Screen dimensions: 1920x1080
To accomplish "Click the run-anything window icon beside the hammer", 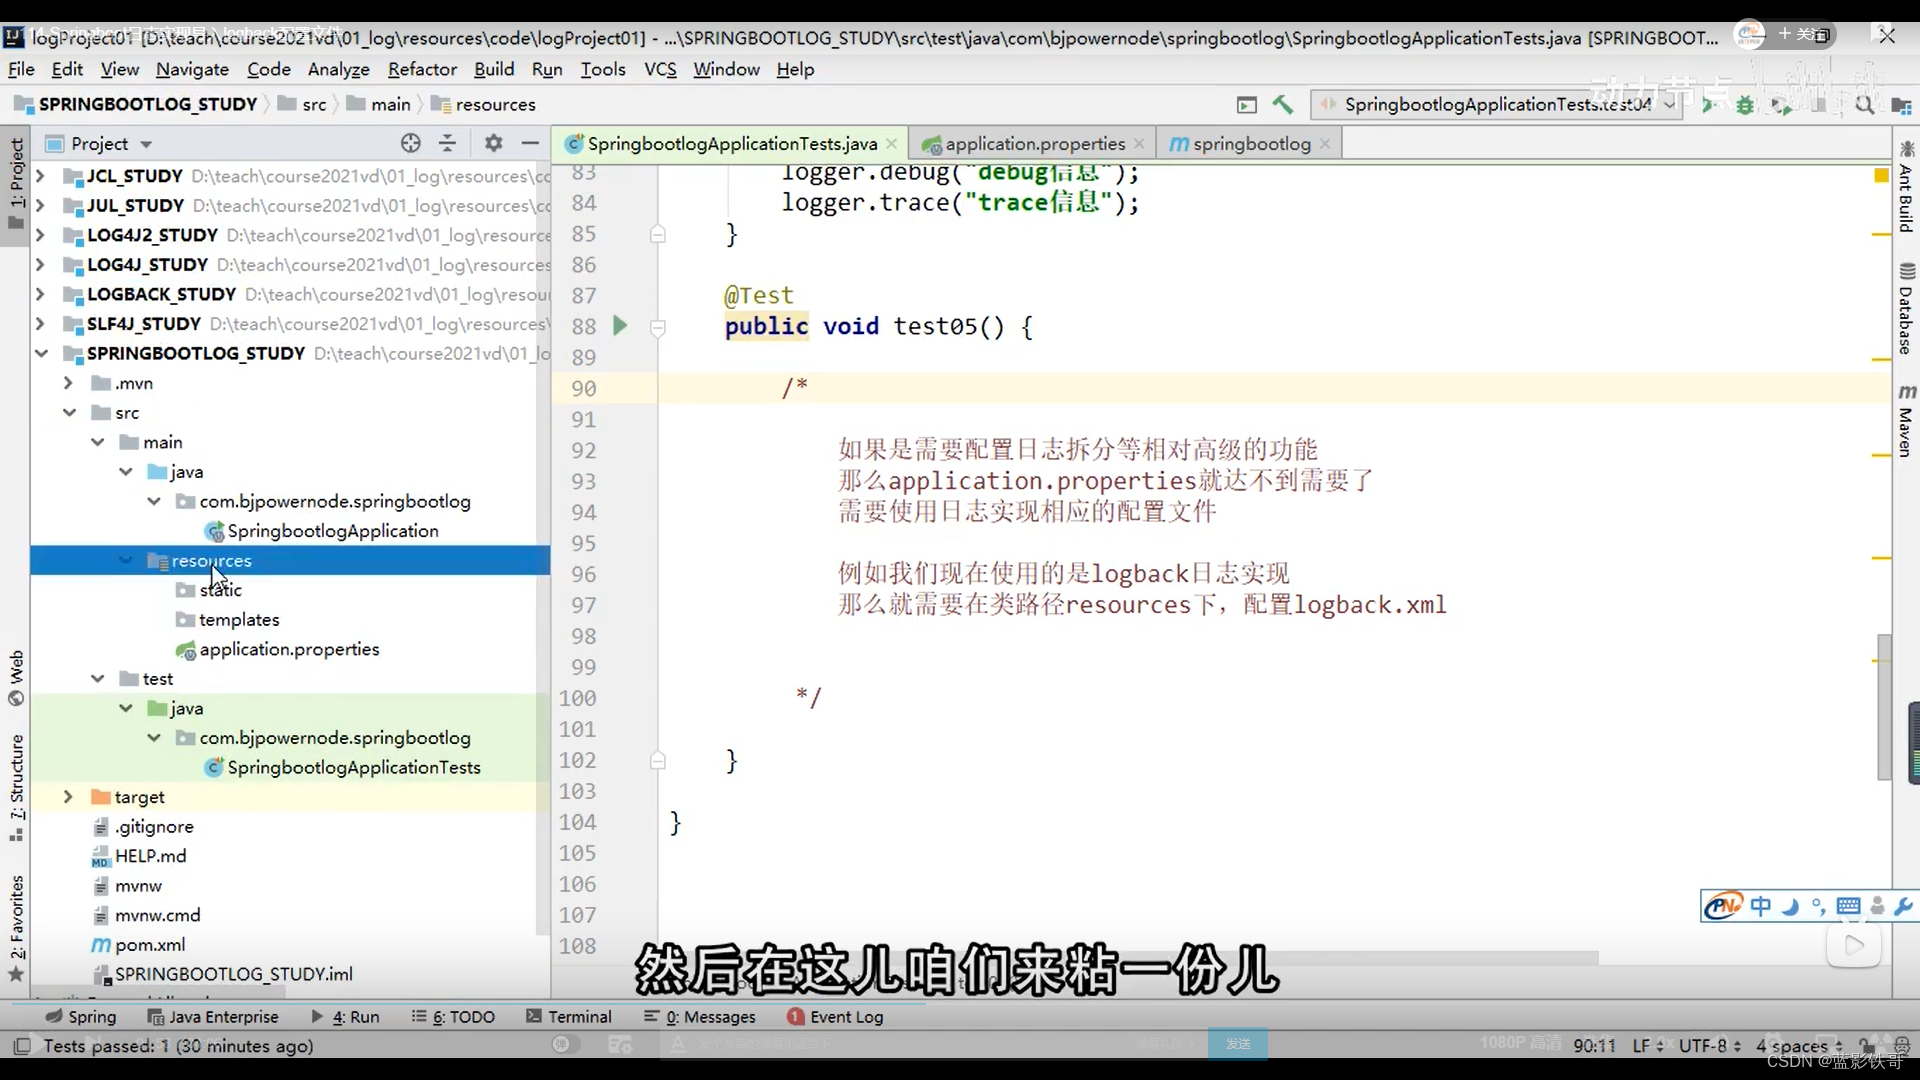I will pyautogui.click(x=1246, y=104).
